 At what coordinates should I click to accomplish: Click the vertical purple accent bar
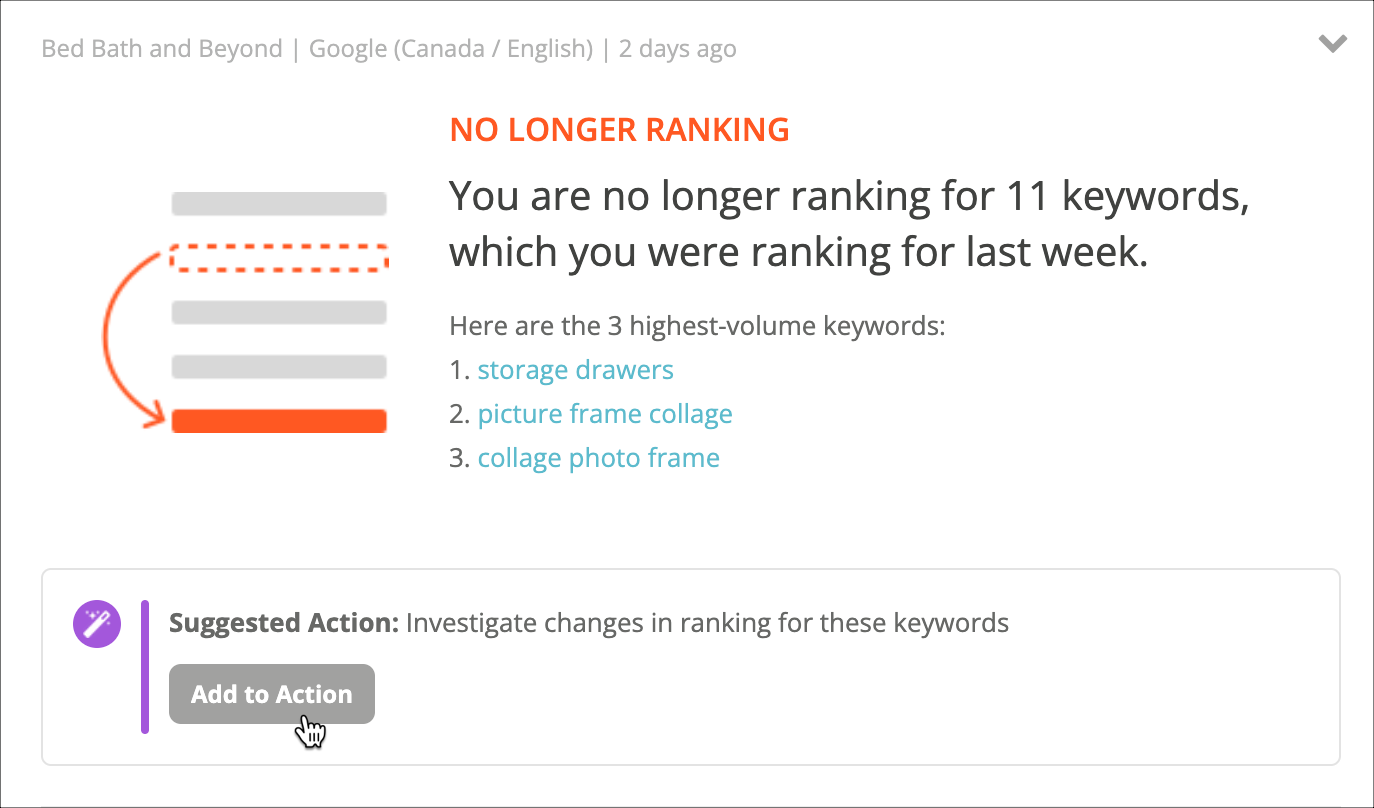[x=145, y=667]
